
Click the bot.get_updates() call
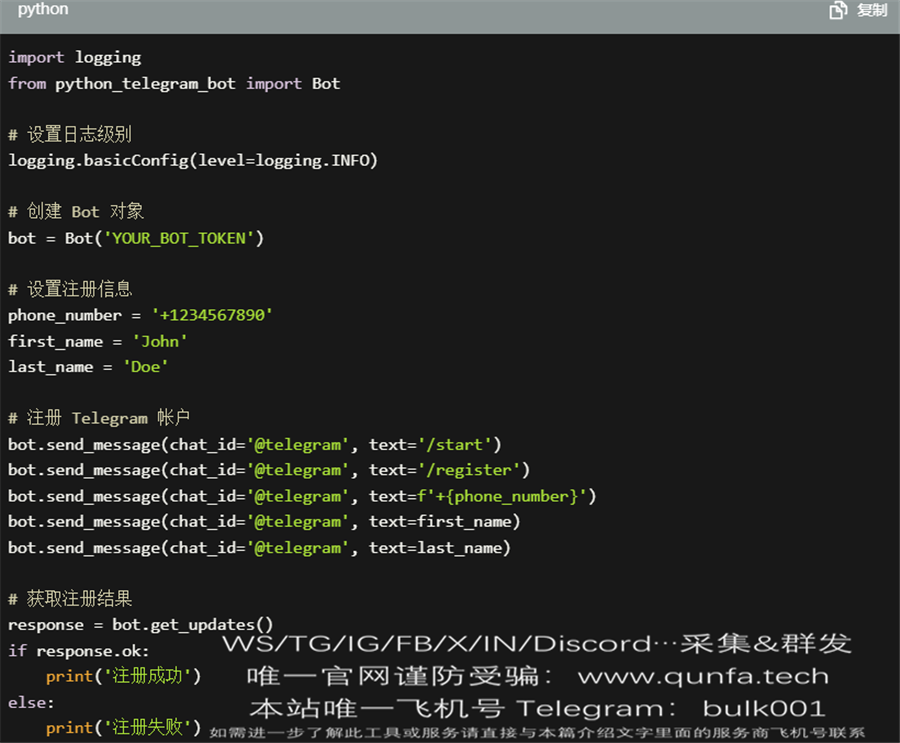(193, 625)
